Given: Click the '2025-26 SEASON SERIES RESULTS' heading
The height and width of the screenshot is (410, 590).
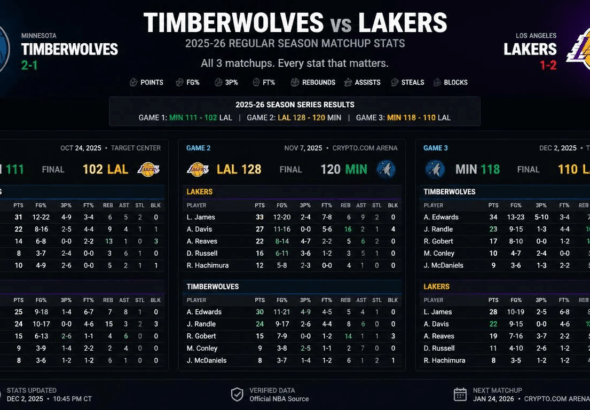Looking at the screenshot, I should pos(295,105).
